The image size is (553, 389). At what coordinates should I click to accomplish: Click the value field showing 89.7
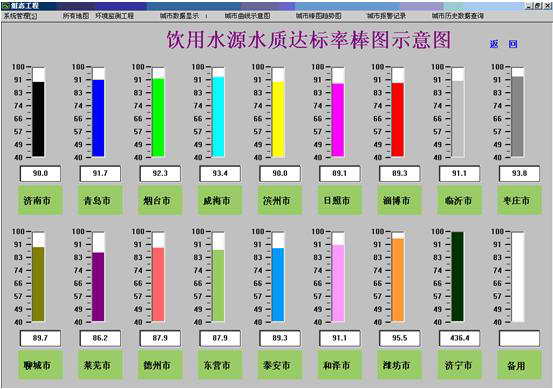[x=40, y=338]
